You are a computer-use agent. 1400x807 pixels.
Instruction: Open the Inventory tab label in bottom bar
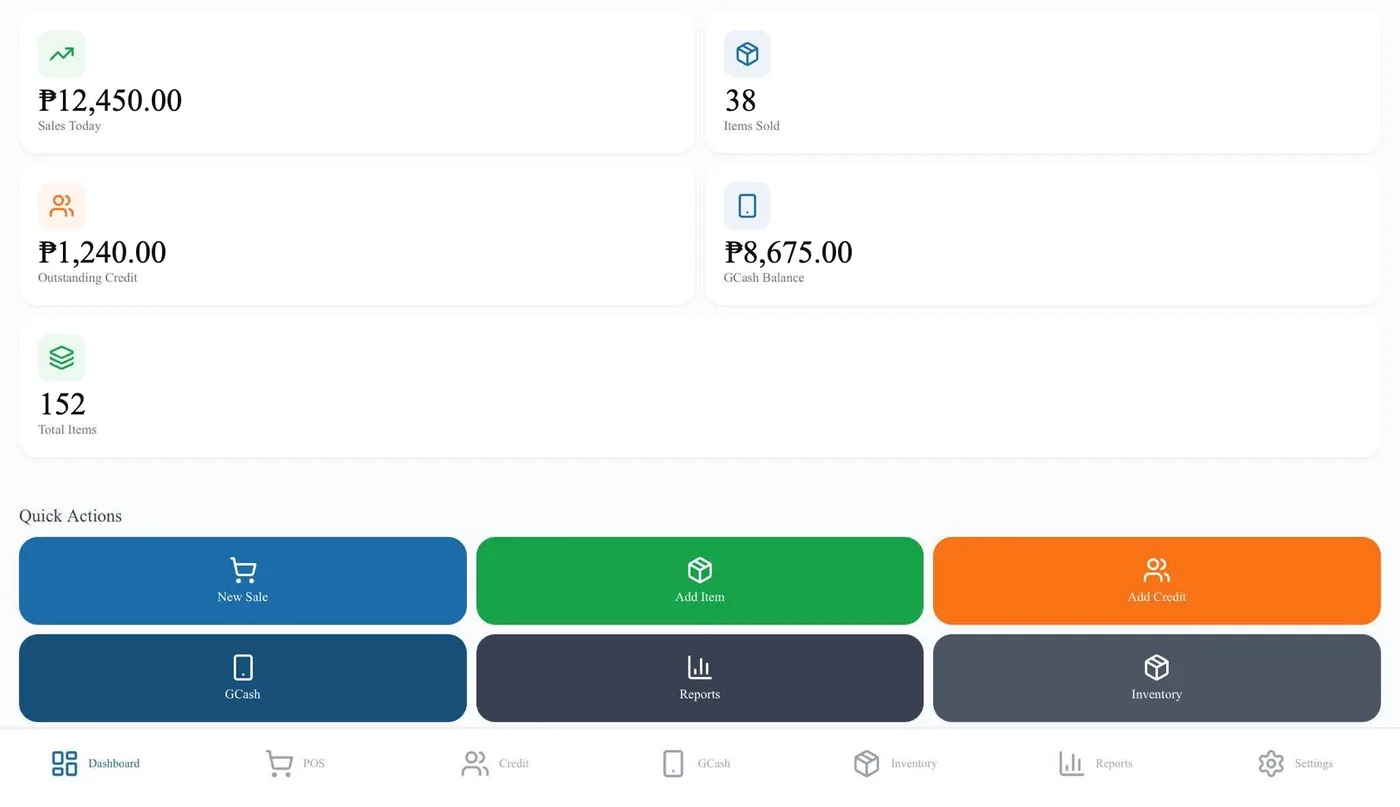point(914,764)
